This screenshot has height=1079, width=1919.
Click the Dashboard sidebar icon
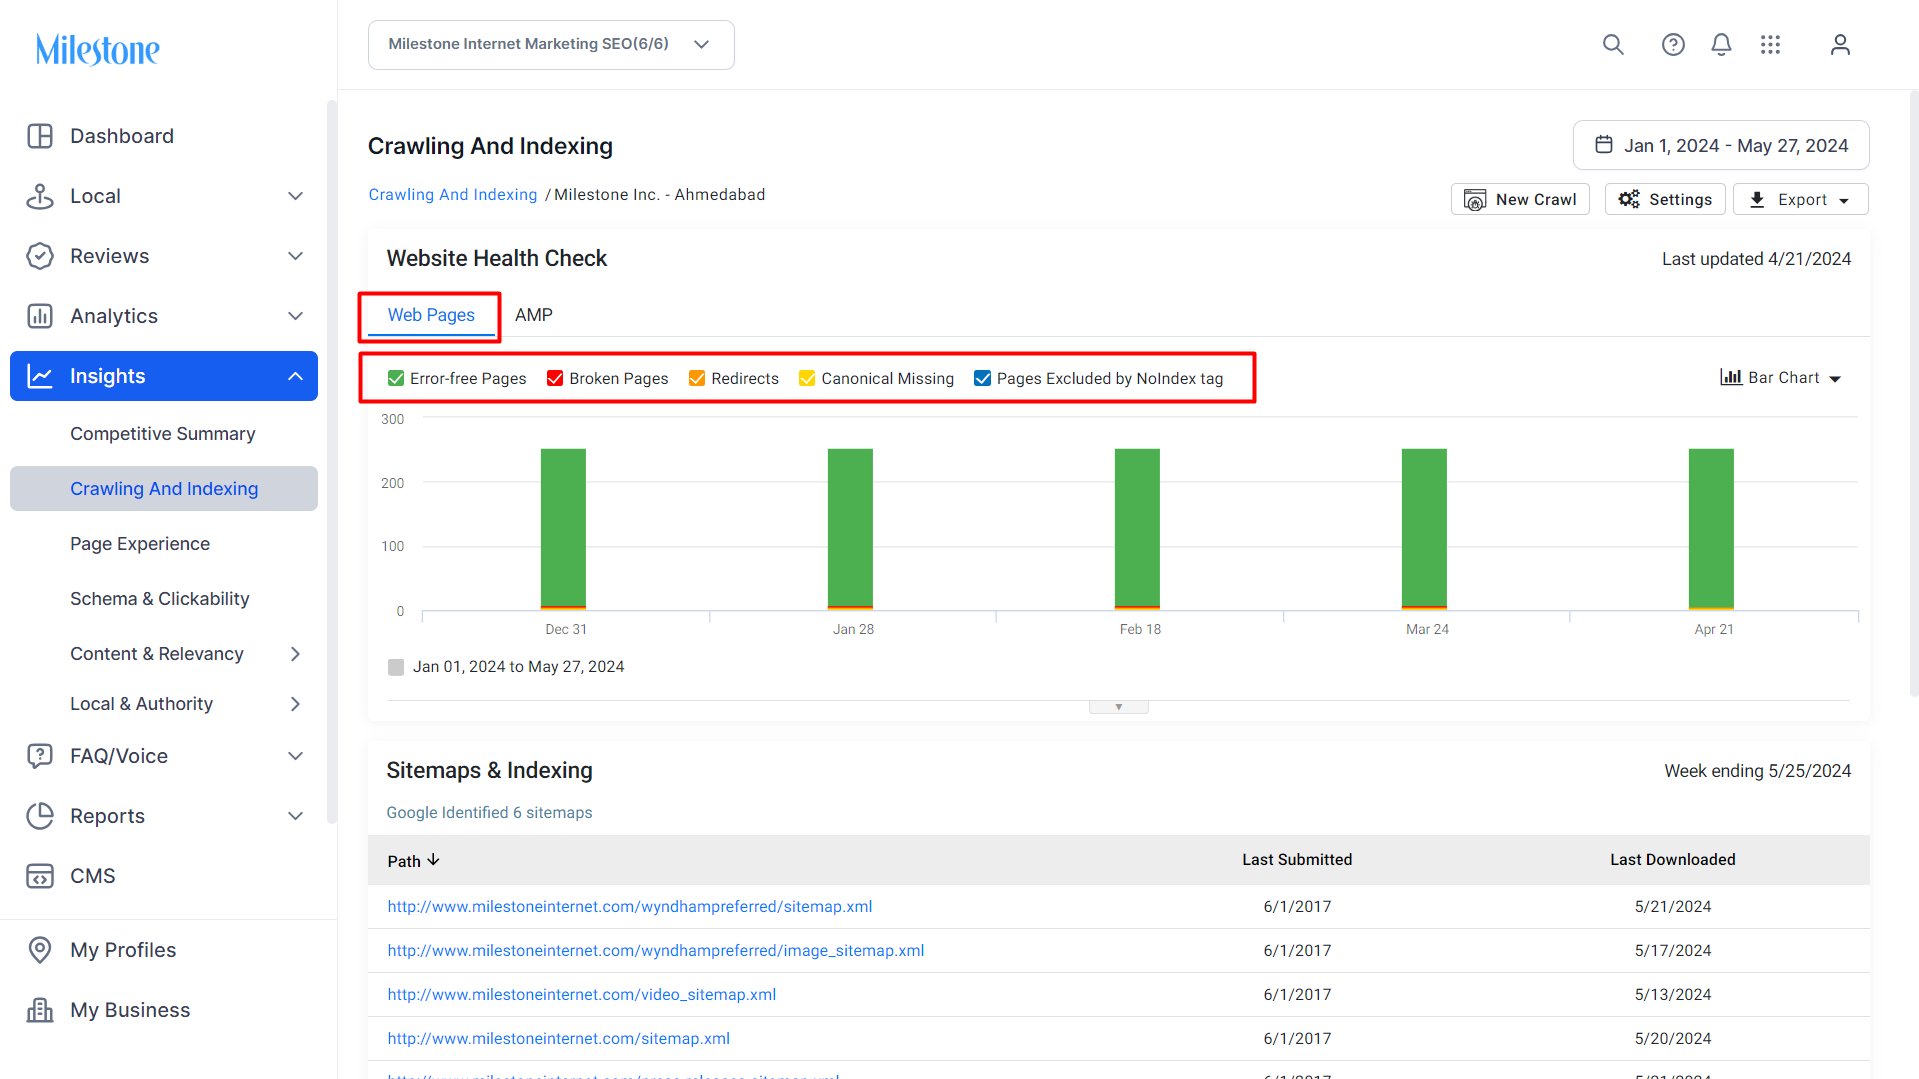click(40, 136)
